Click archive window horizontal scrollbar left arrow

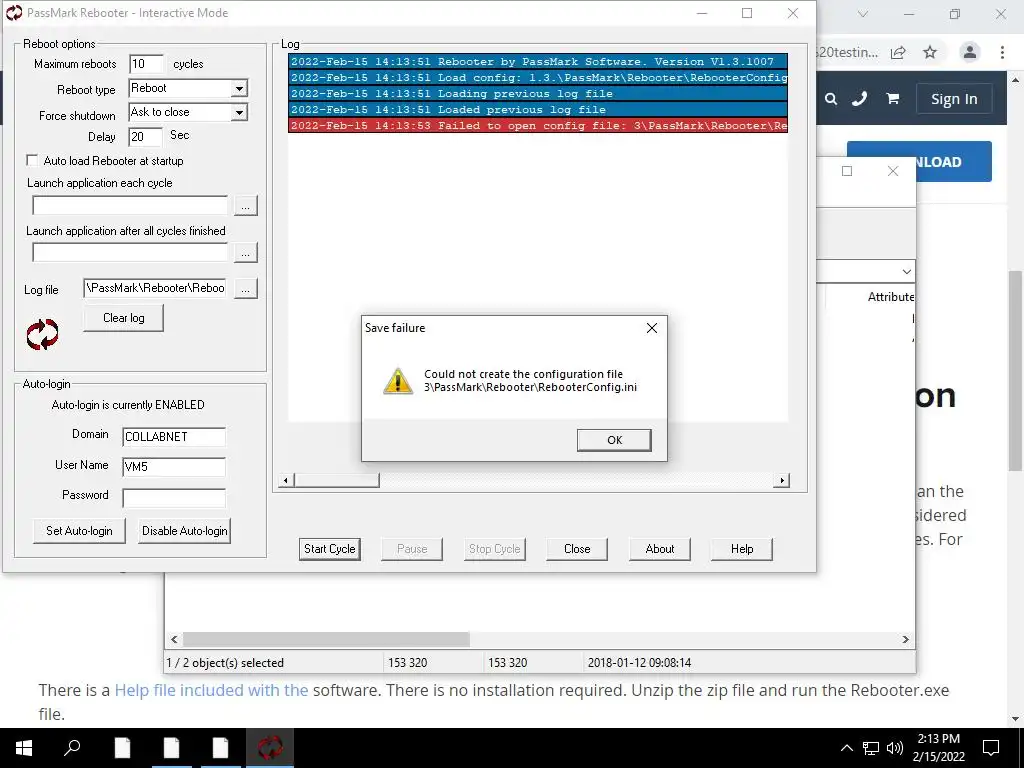pyautogui.click(x=174, y=639)
